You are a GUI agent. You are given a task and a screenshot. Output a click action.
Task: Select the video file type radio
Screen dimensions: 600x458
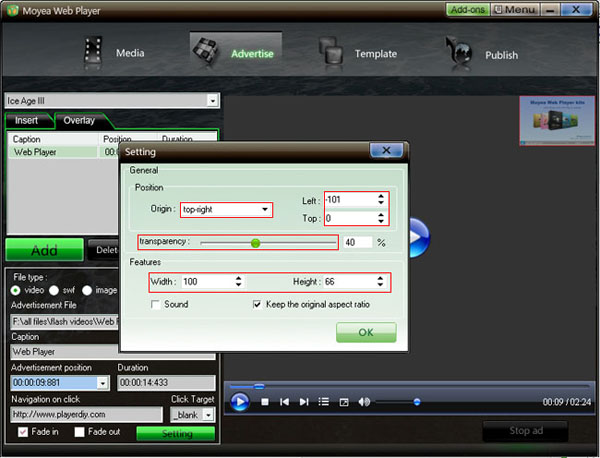(16, 290)
